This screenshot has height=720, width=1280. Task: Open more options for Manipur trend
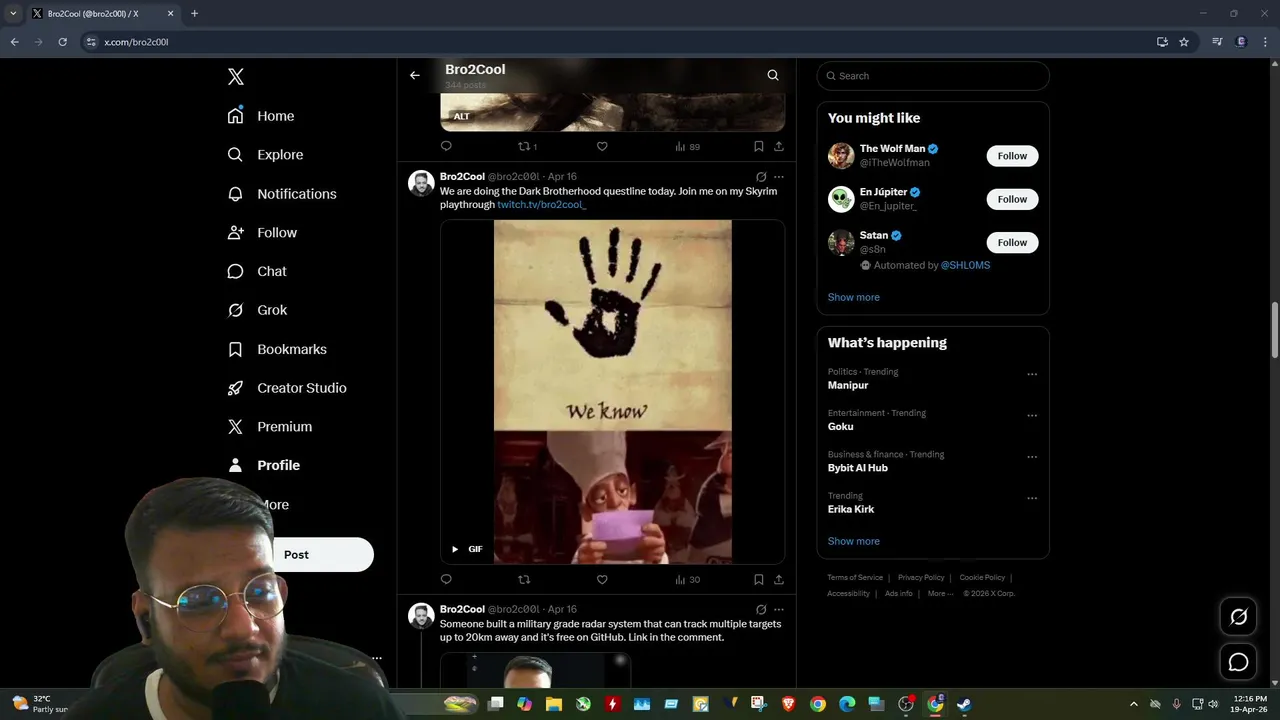coord(1032,375)
